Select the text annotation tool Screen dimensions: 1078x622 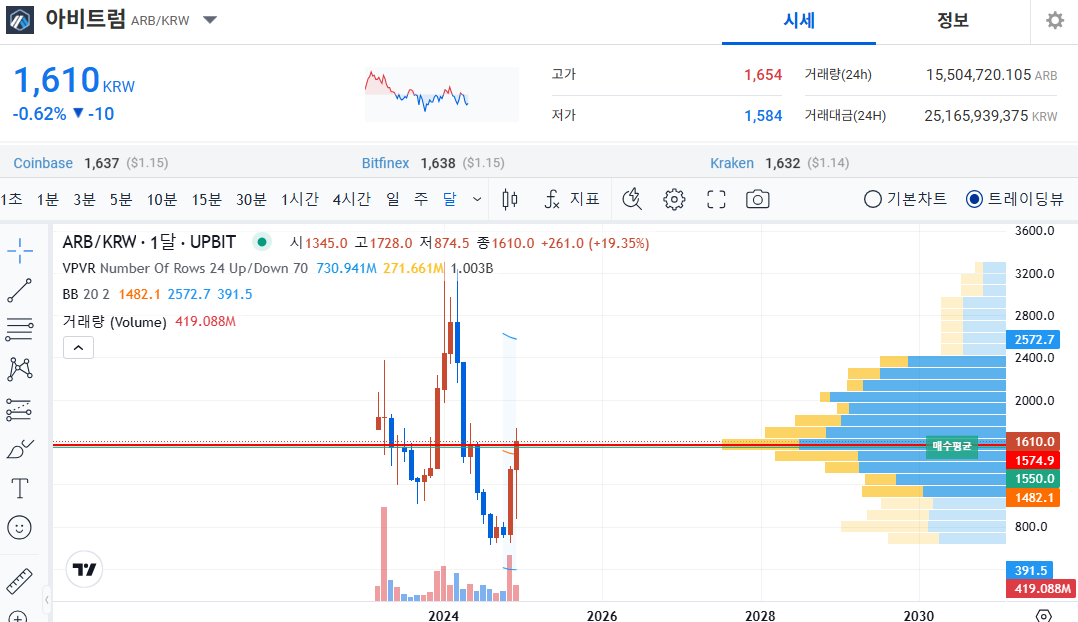[x=20, y=489]
